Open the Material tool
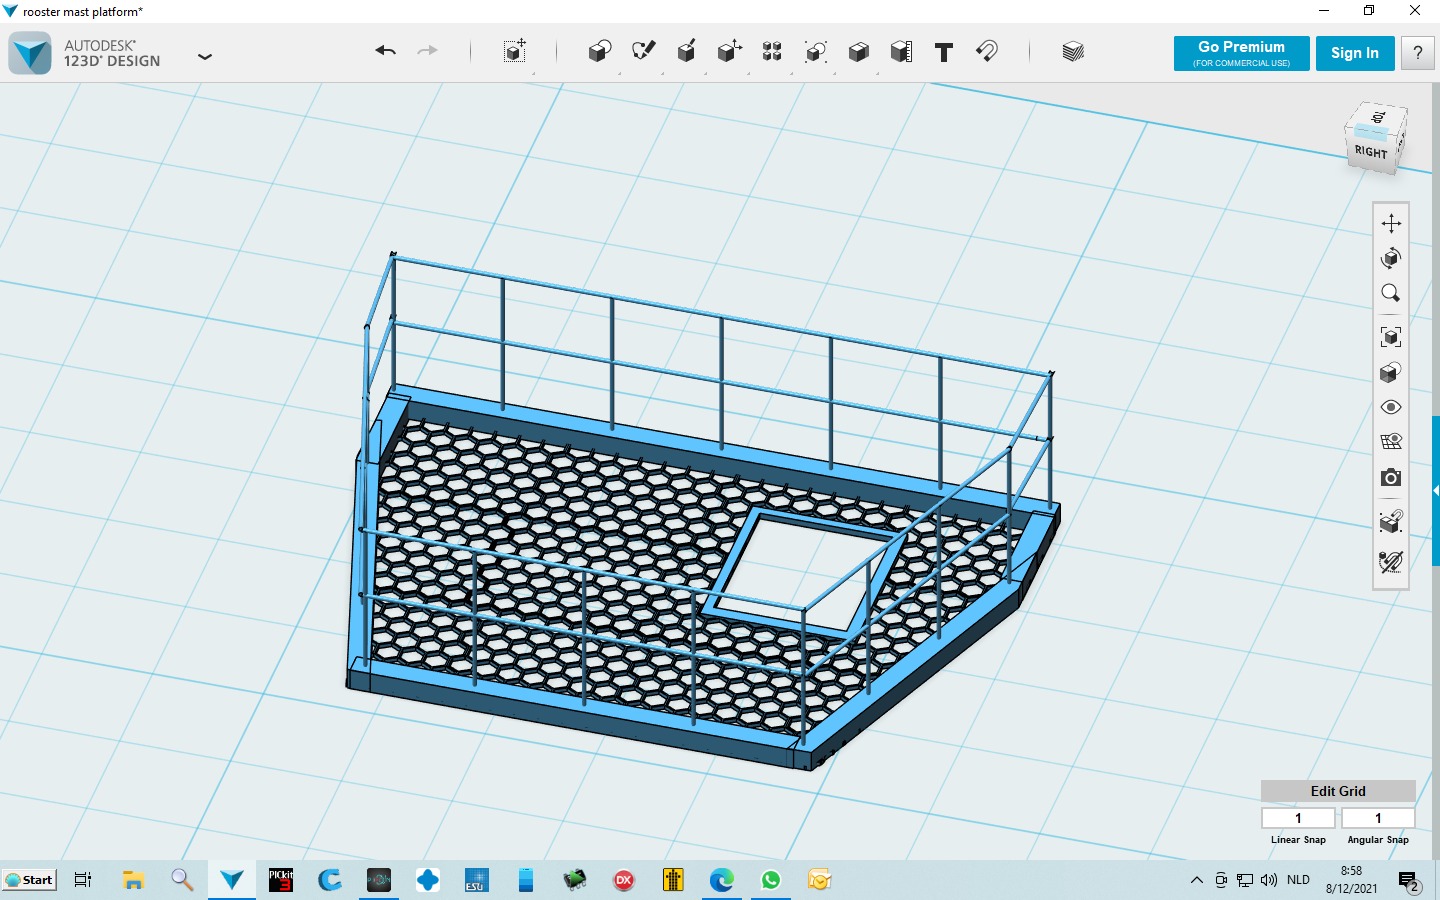 point(1073,51)
